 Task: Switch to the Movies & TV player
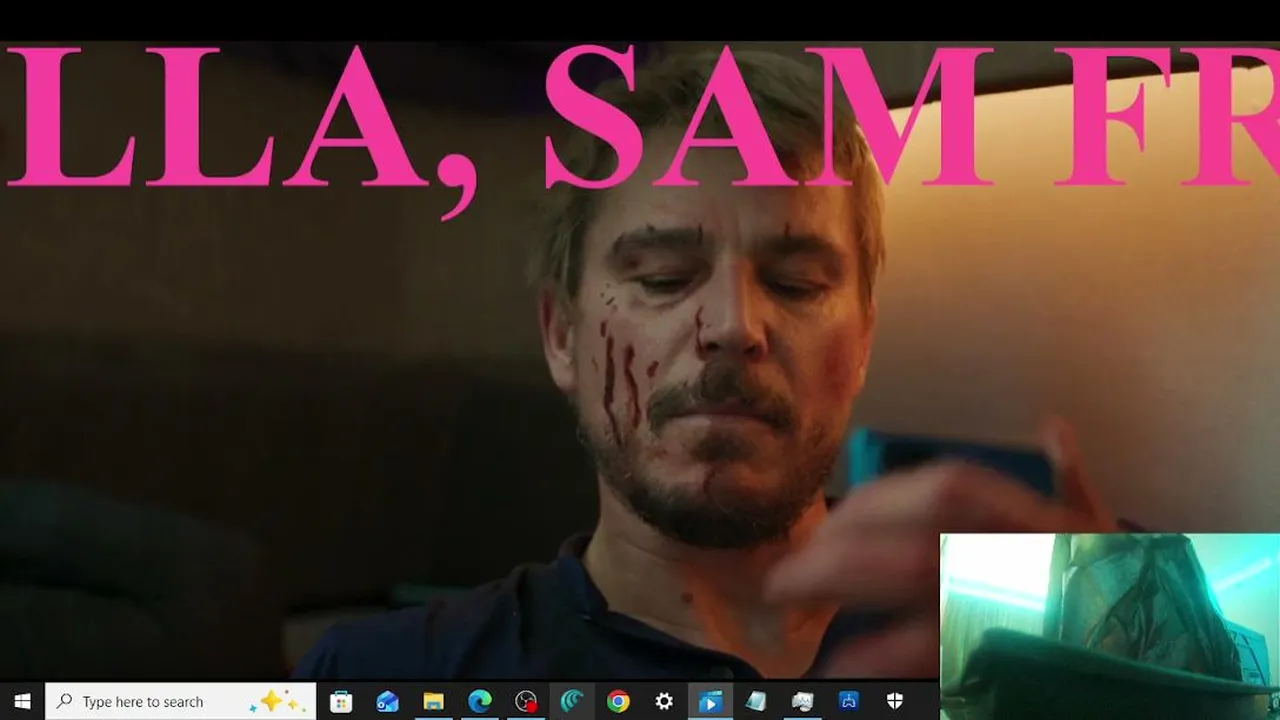710,702
